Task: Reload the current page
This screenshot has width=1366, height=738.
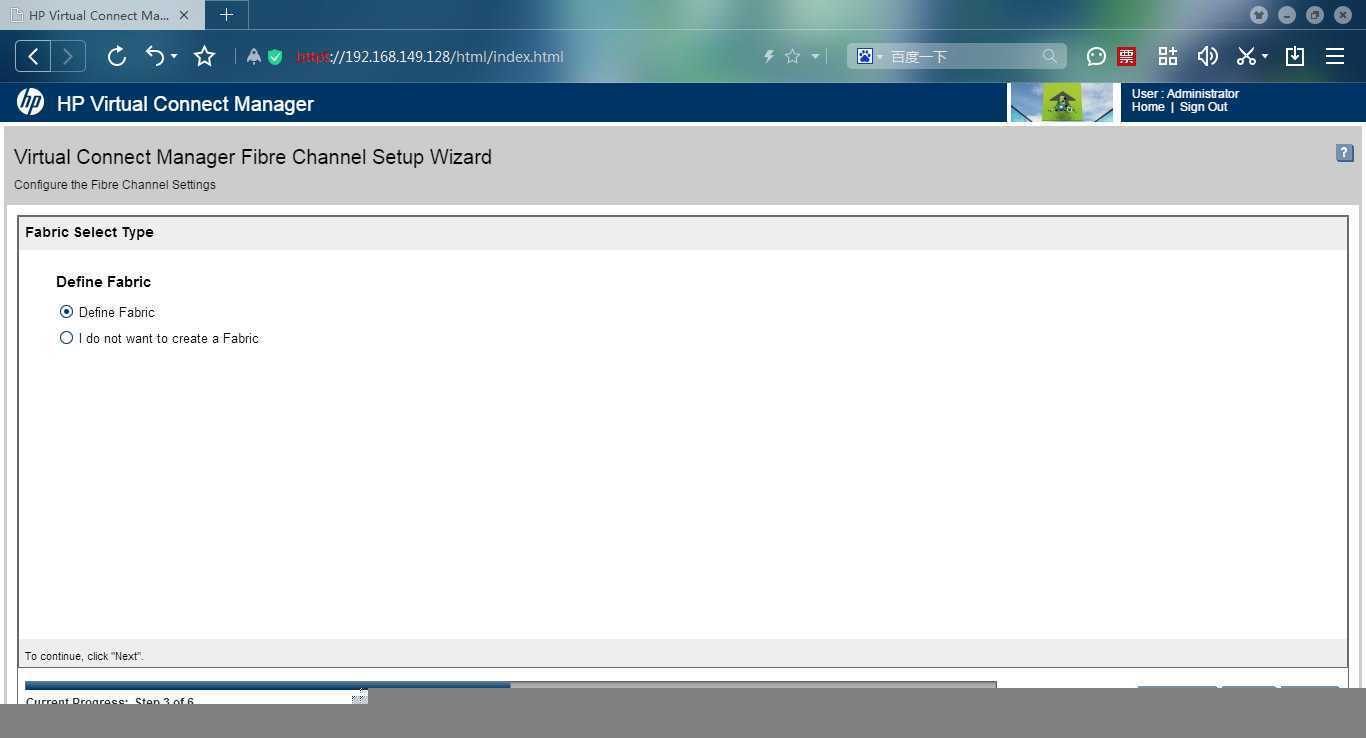Action: click(x=117, y=56)
